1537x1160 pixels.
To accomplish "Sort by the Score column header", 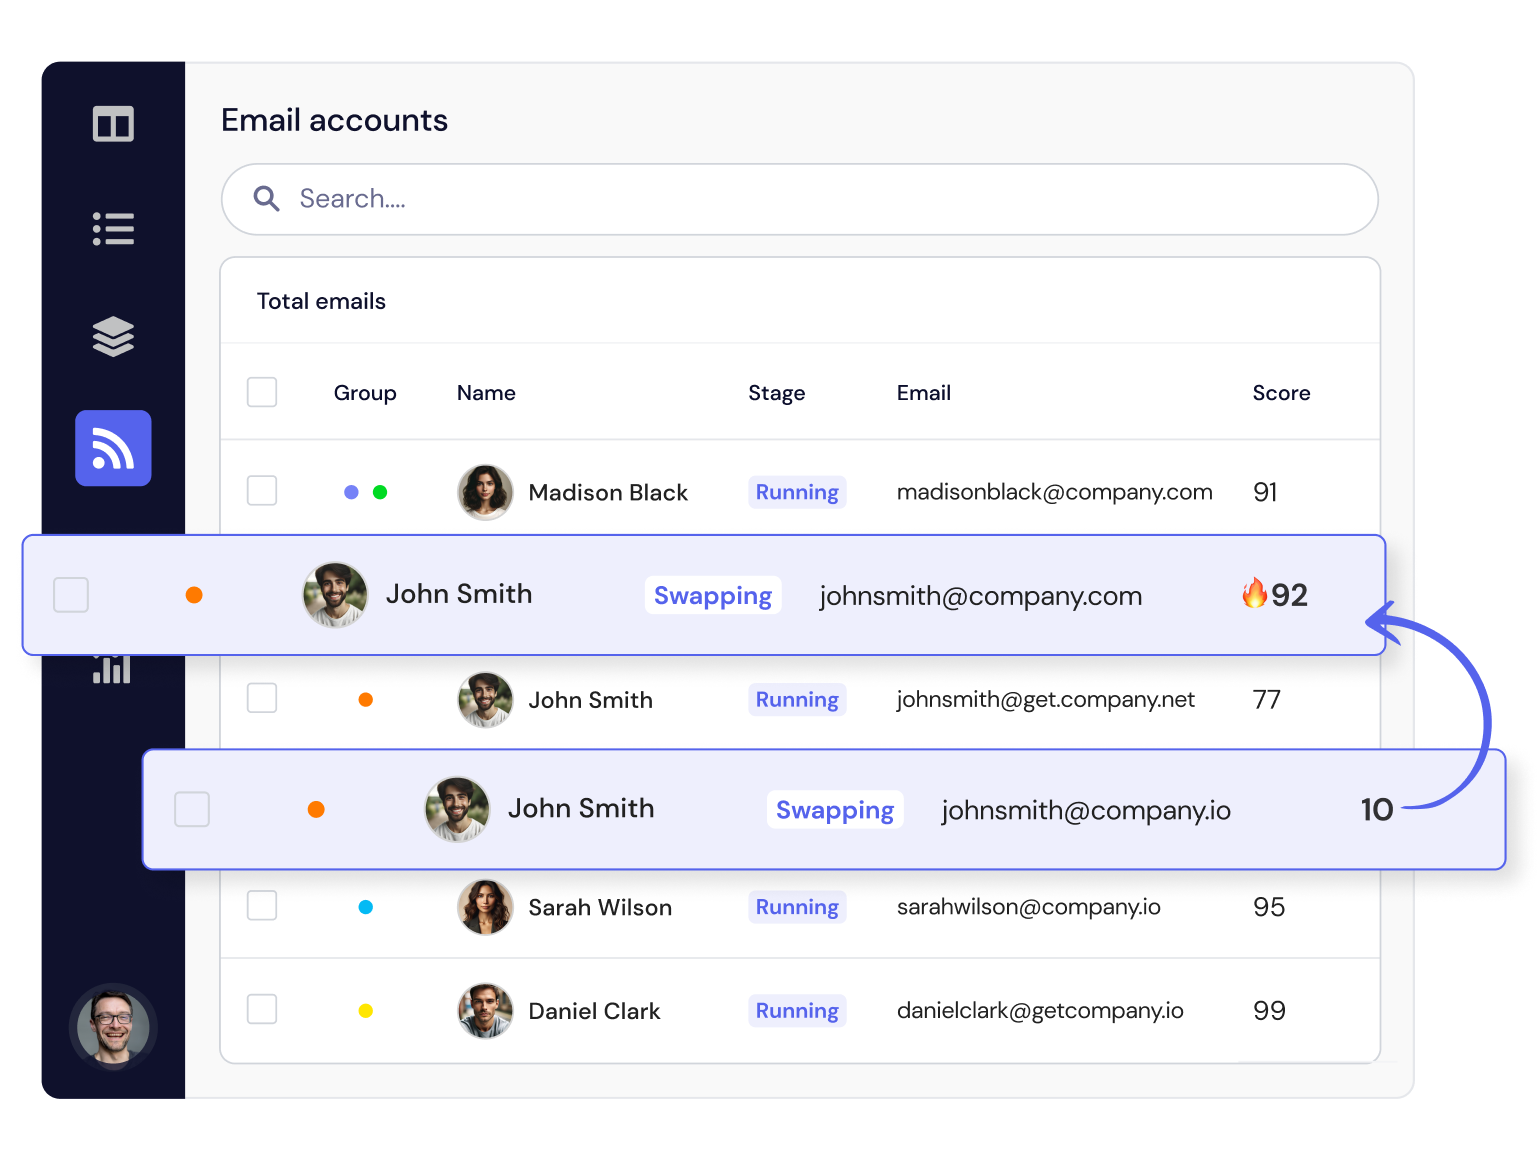I will click(x=1281, y=393).
